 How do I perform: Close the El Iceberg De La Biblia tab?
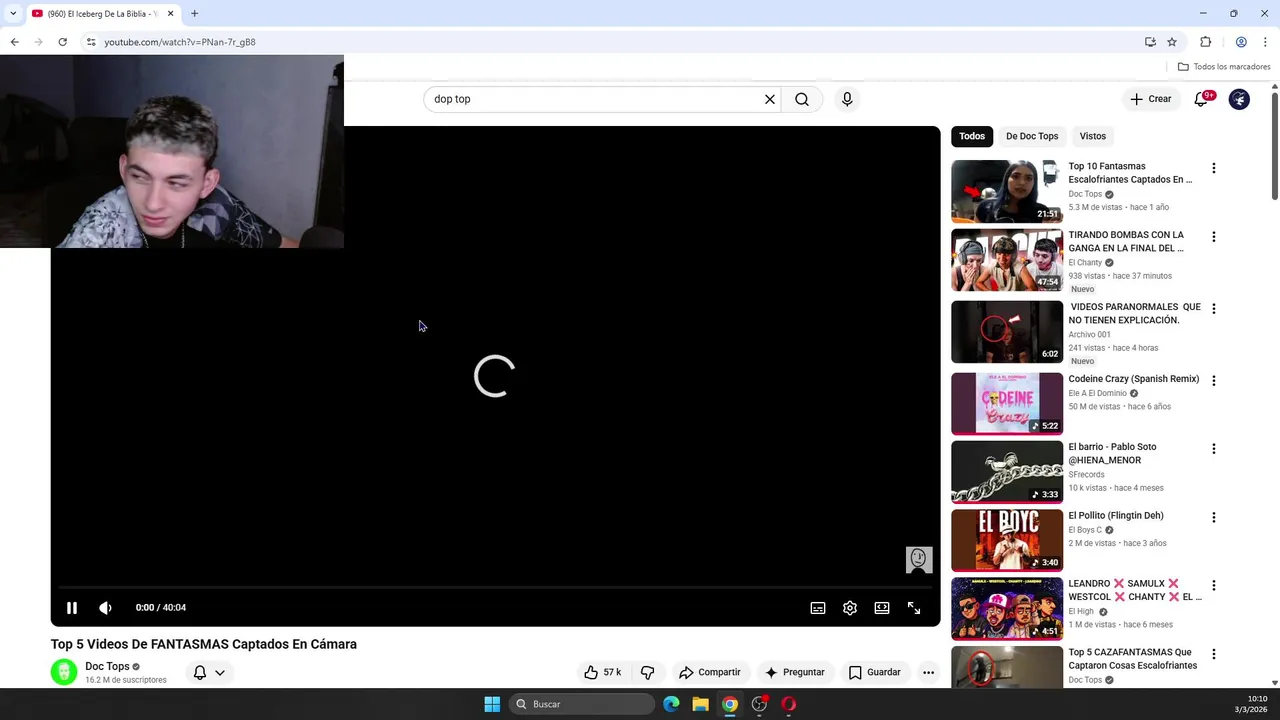click(x=170, y=13)
